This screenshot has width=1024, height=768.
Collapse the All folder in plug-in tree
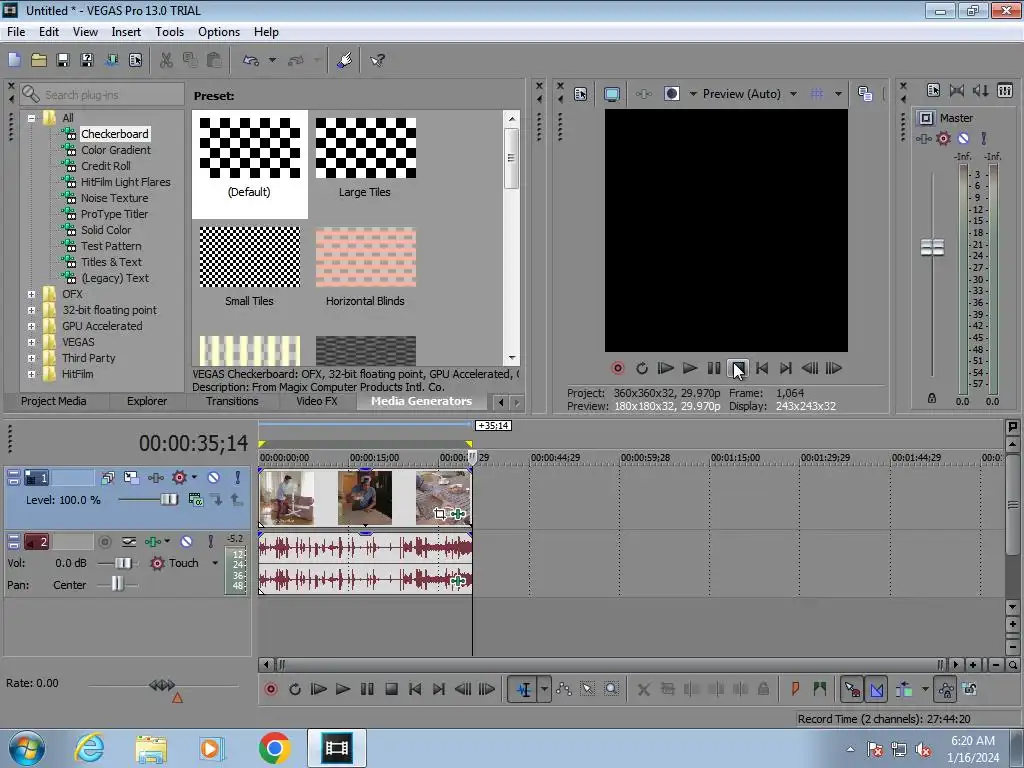tap(31, 118)
